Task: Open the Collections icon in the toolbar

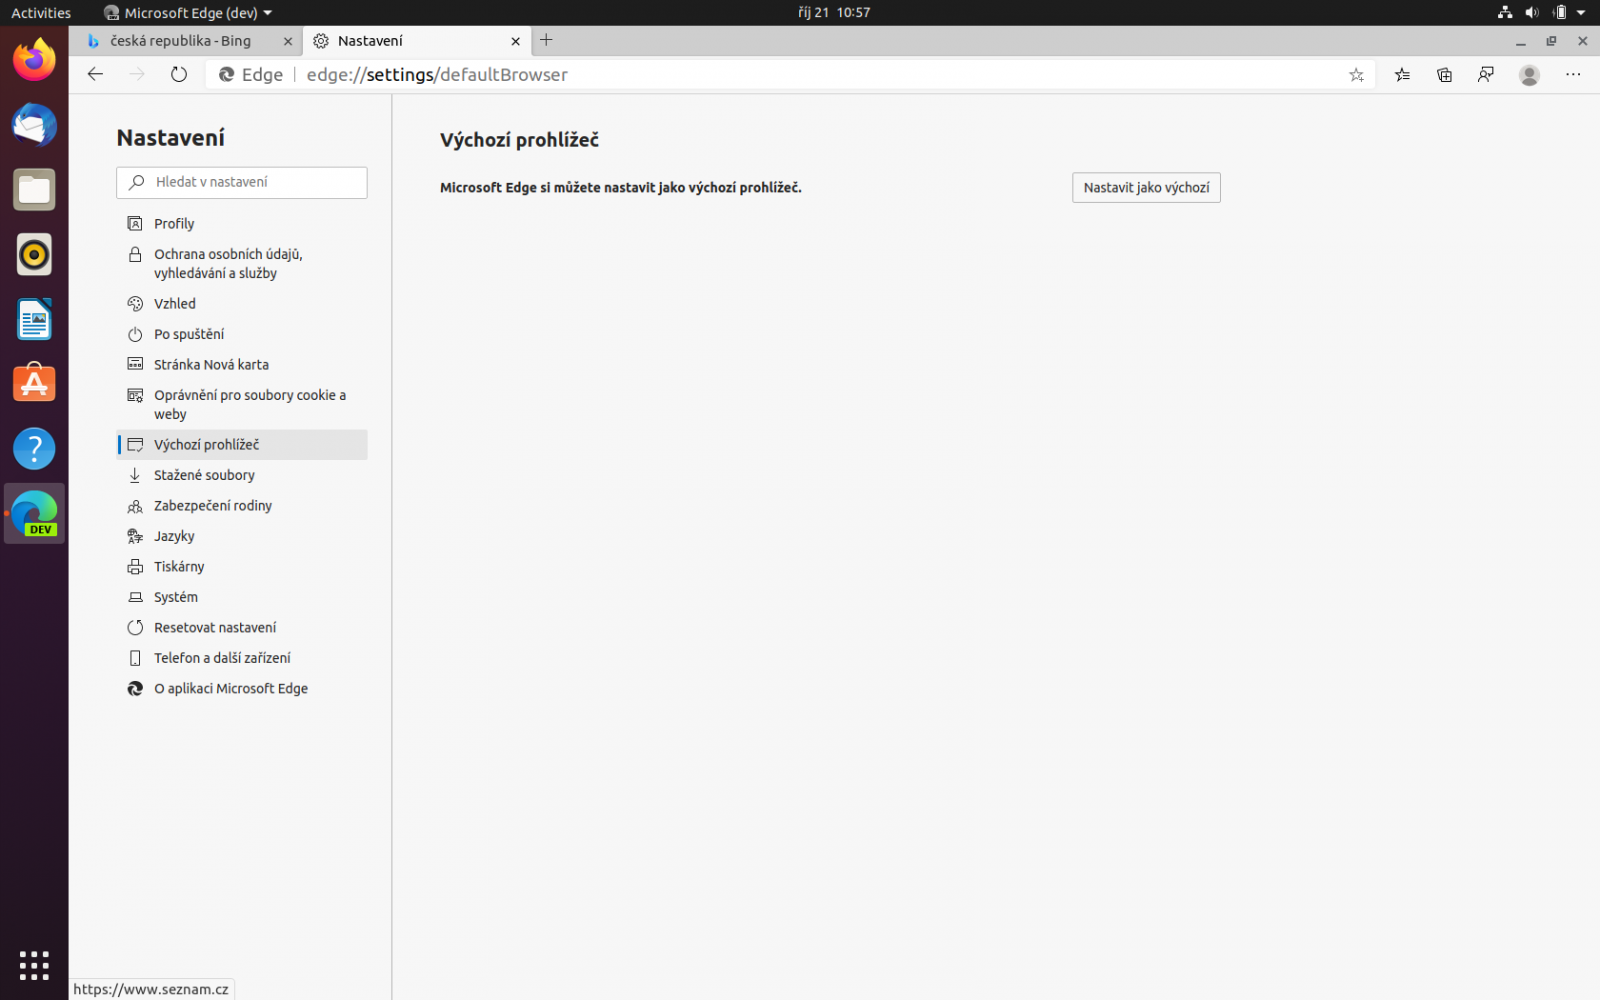Action: point(1444,74)
